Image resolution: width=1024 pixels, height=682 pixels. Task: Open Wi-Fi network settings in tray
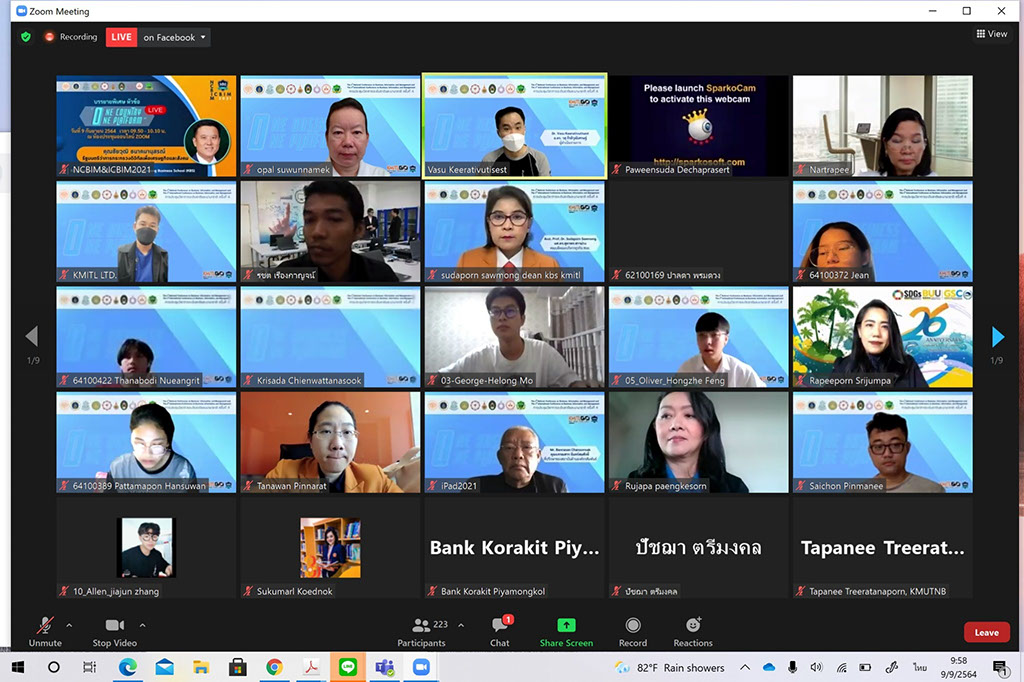coord(842,668)
